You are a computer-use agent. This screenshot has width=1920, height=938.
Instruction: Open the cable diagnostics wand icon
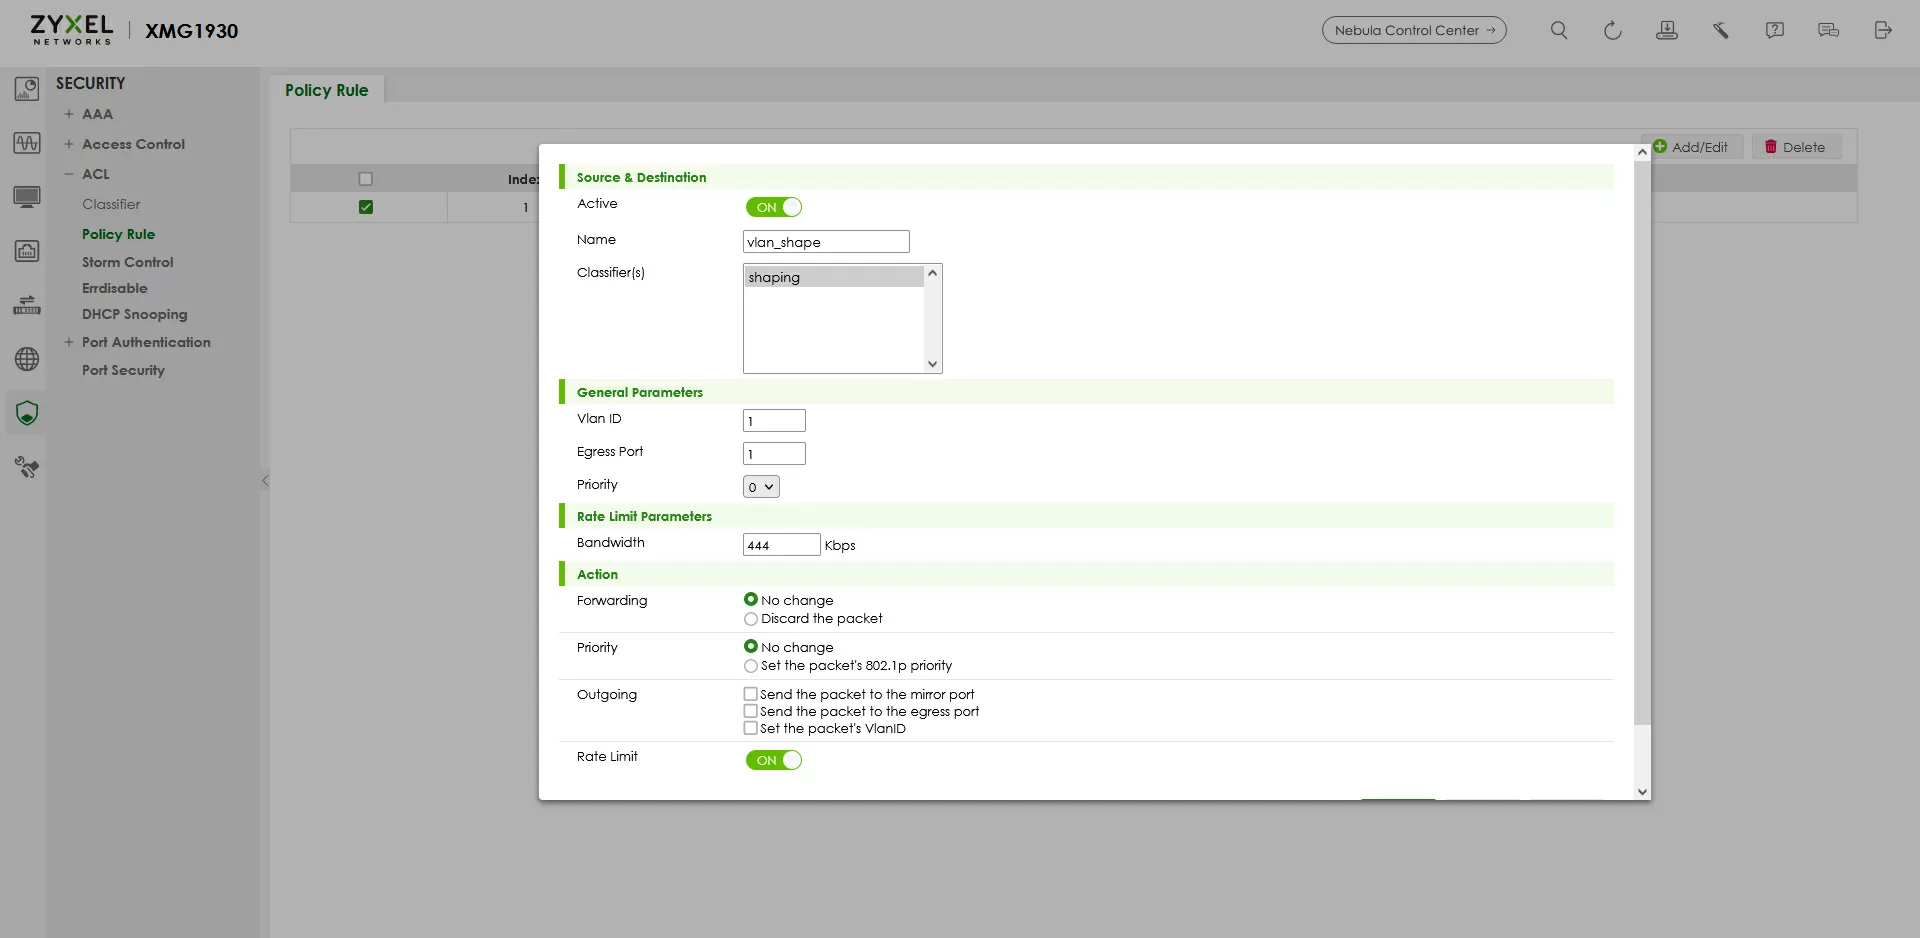(1720, 30)
